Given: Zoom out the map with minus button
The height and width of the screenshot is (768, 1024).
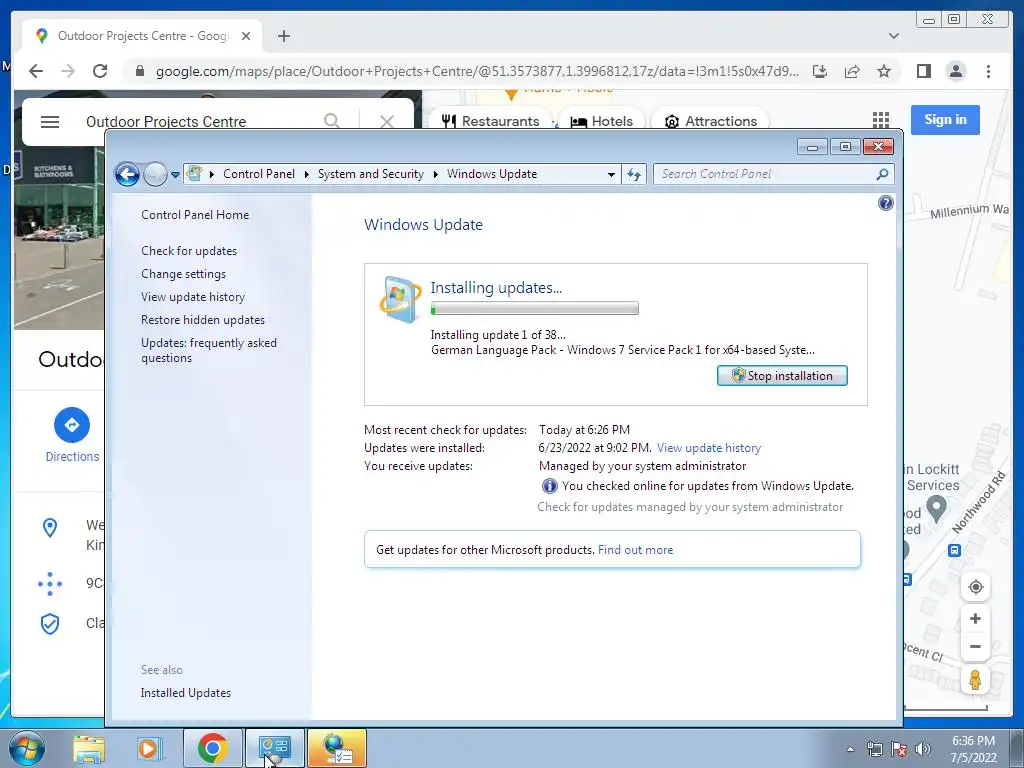Looking at the screenshot, I should pos(975,647).
